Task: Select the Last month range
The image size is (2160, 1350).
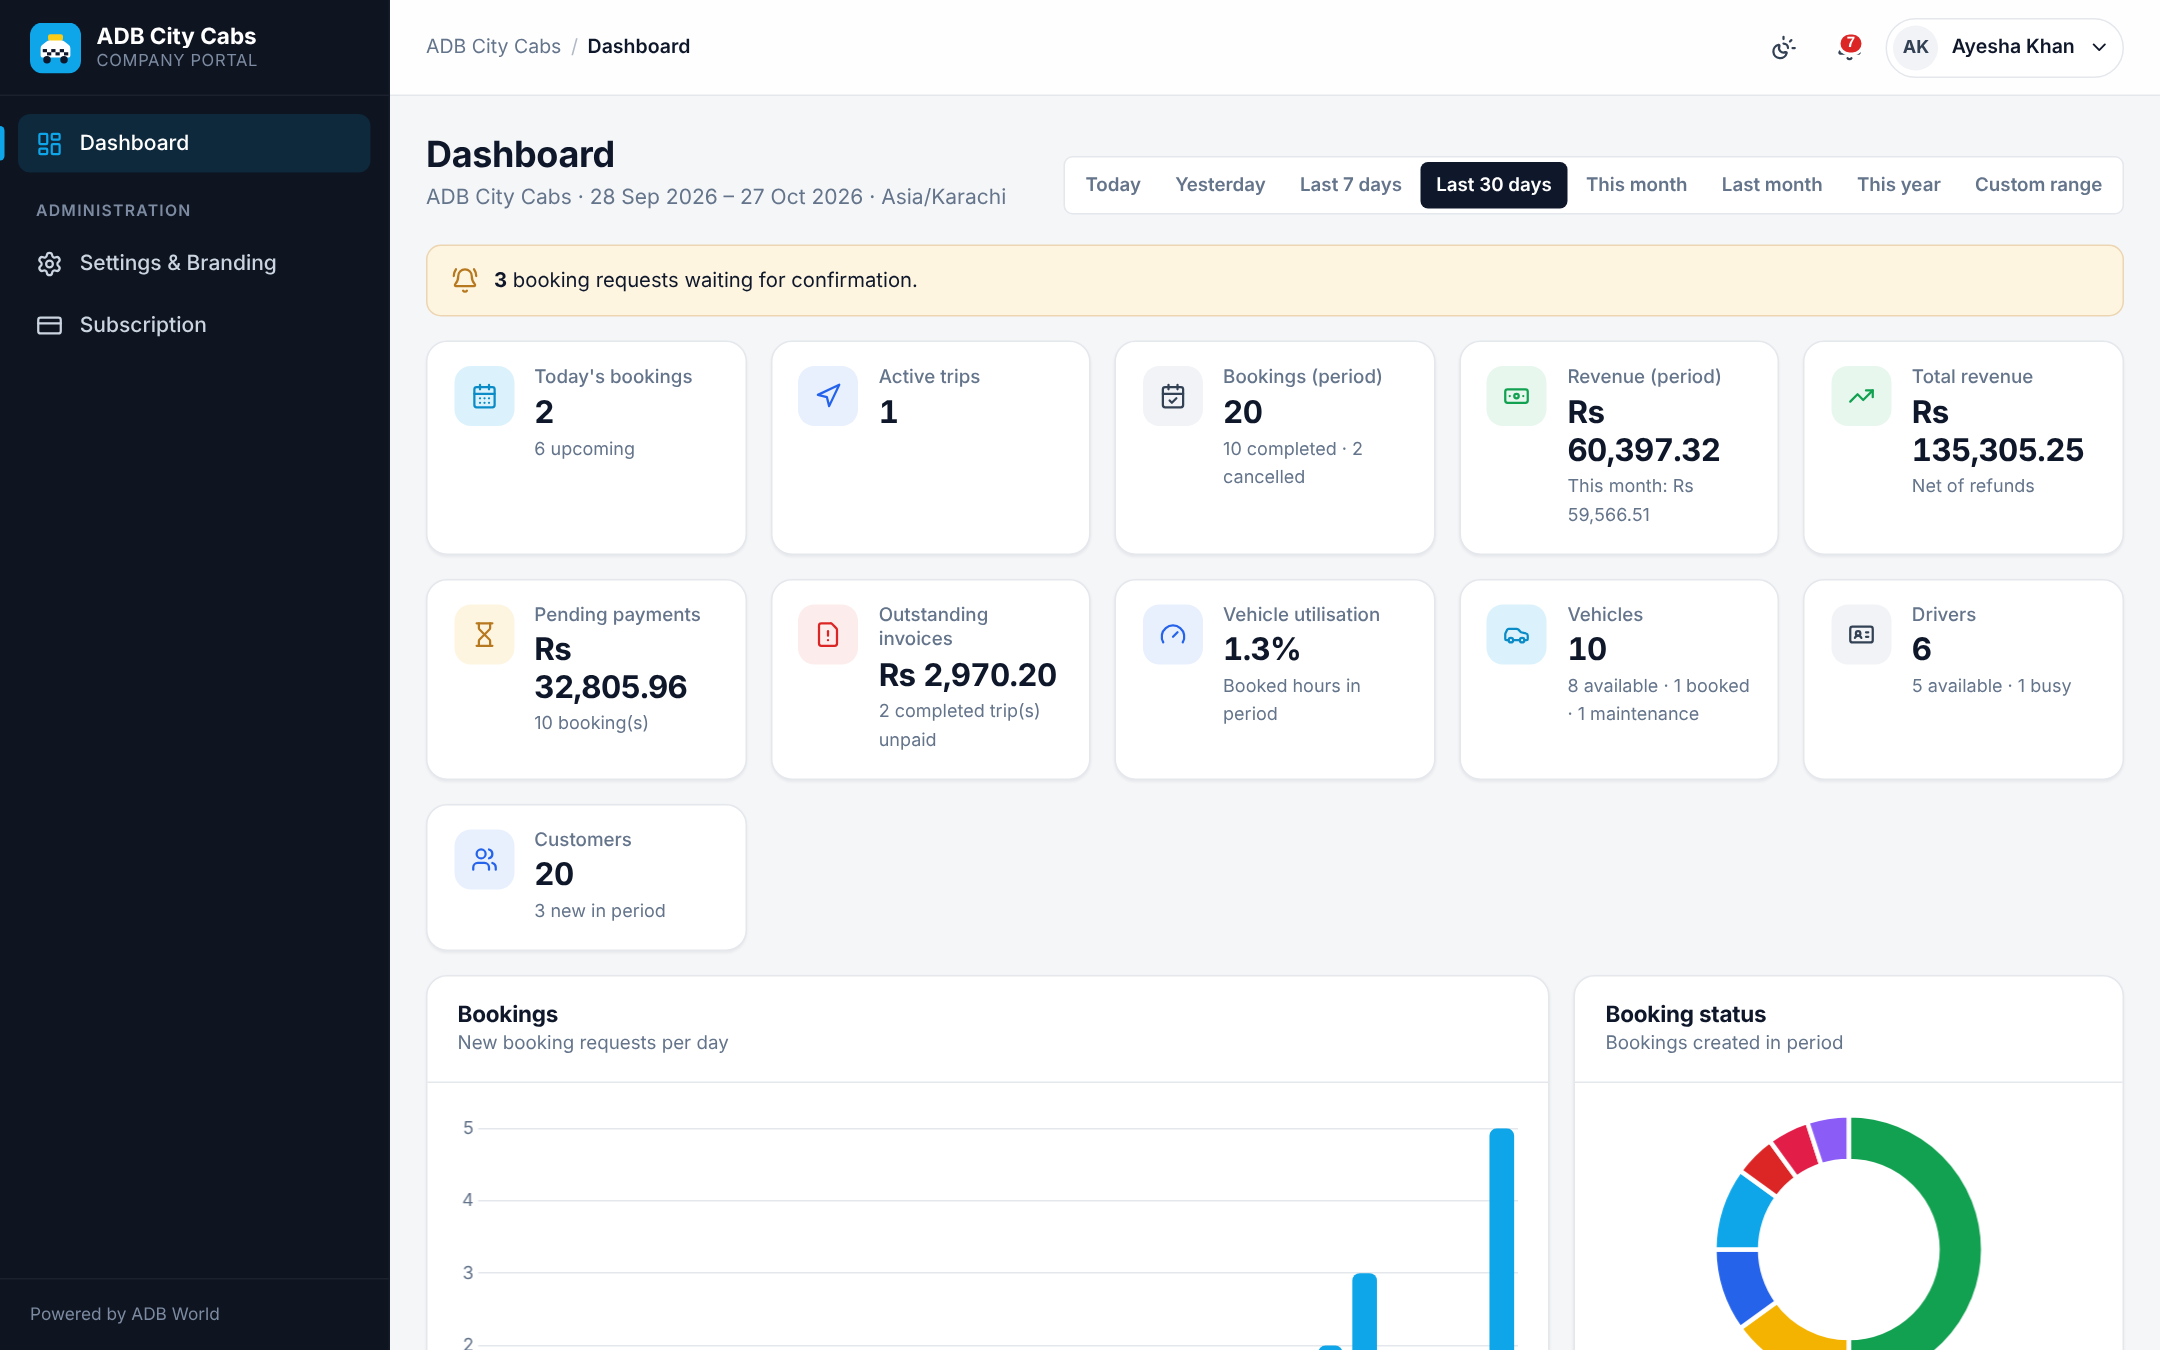Action: click(x=1772, y=185)
